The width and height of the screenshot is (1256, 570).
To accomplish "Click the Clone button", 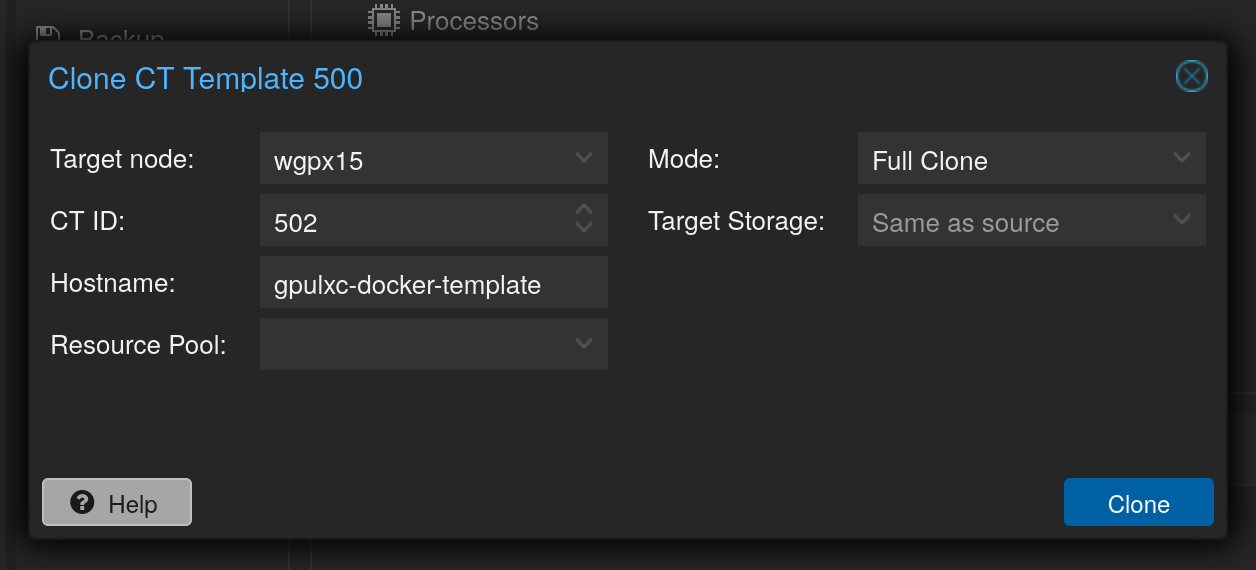I will pyautogui.click(x=1139, y=502).
